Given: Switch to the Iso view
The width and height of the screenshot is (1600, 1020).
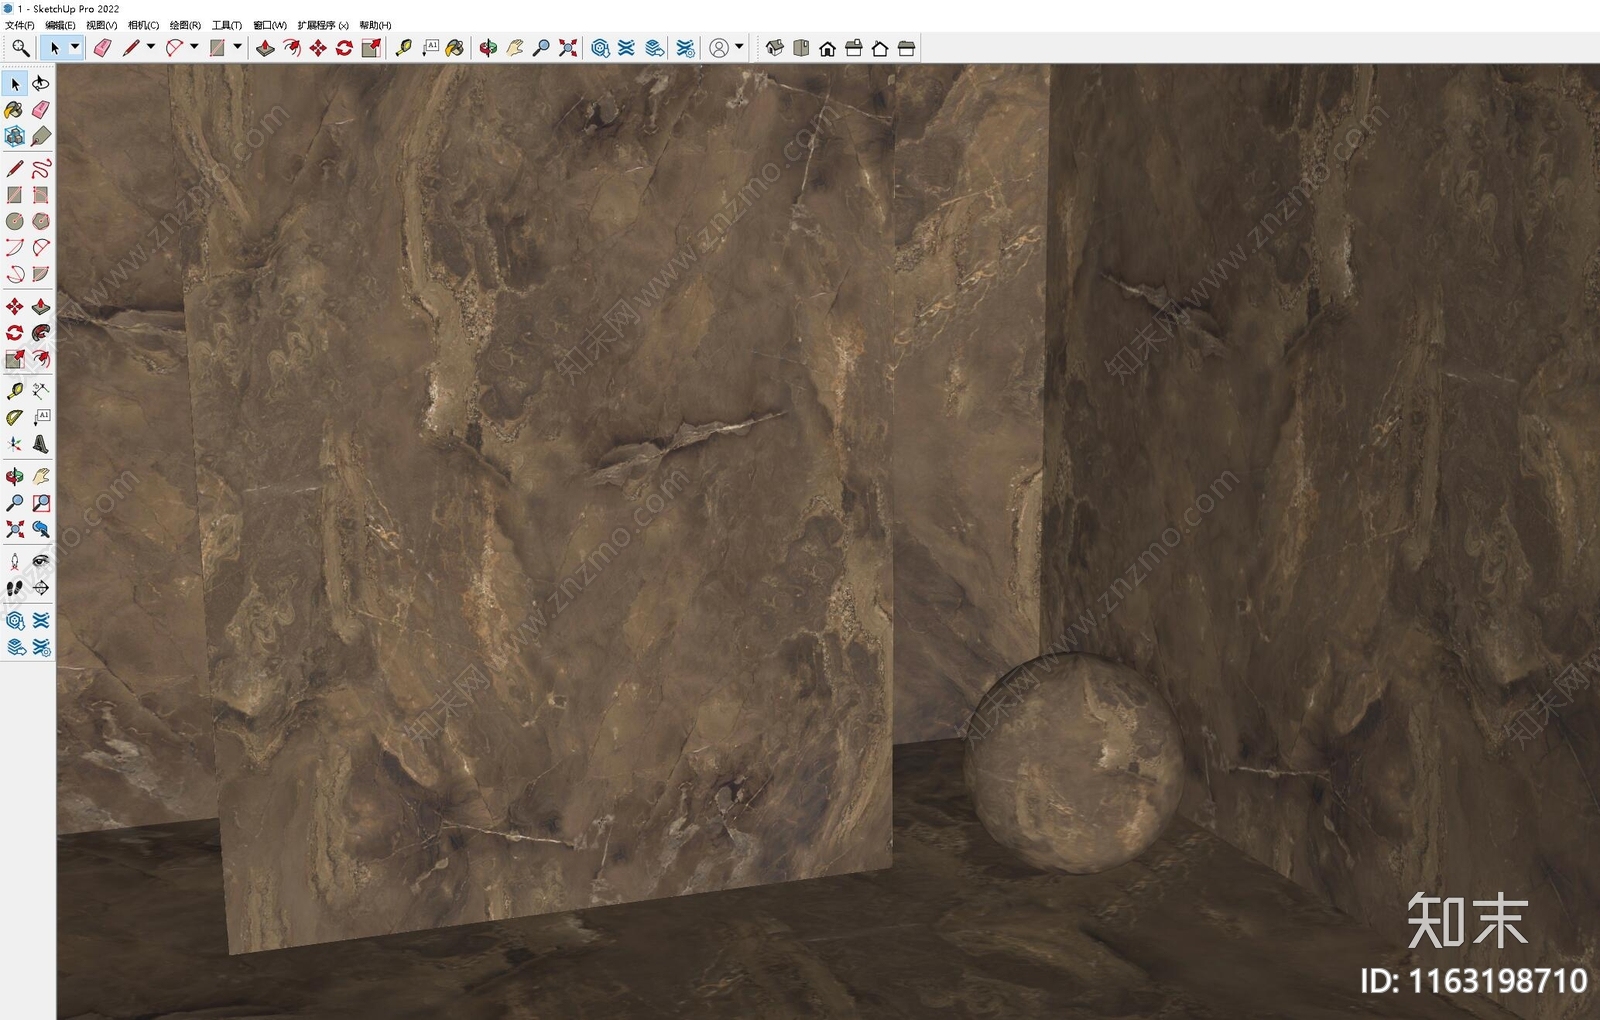Looking at the screenshot, I should pos(774,48).
